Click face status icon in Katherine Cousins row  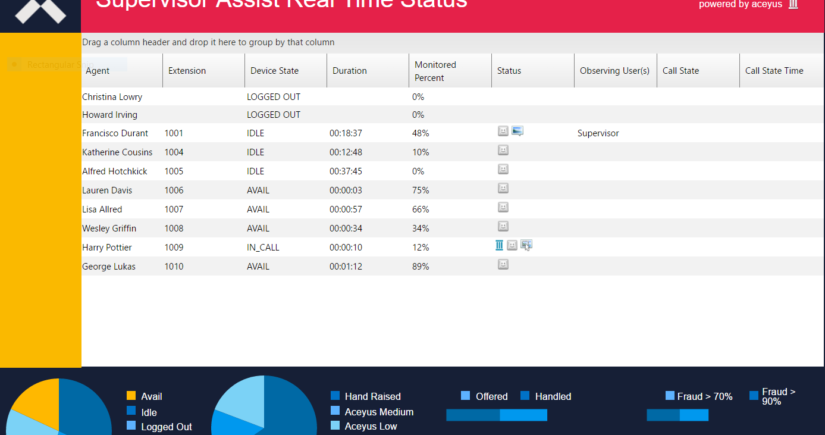503,150
